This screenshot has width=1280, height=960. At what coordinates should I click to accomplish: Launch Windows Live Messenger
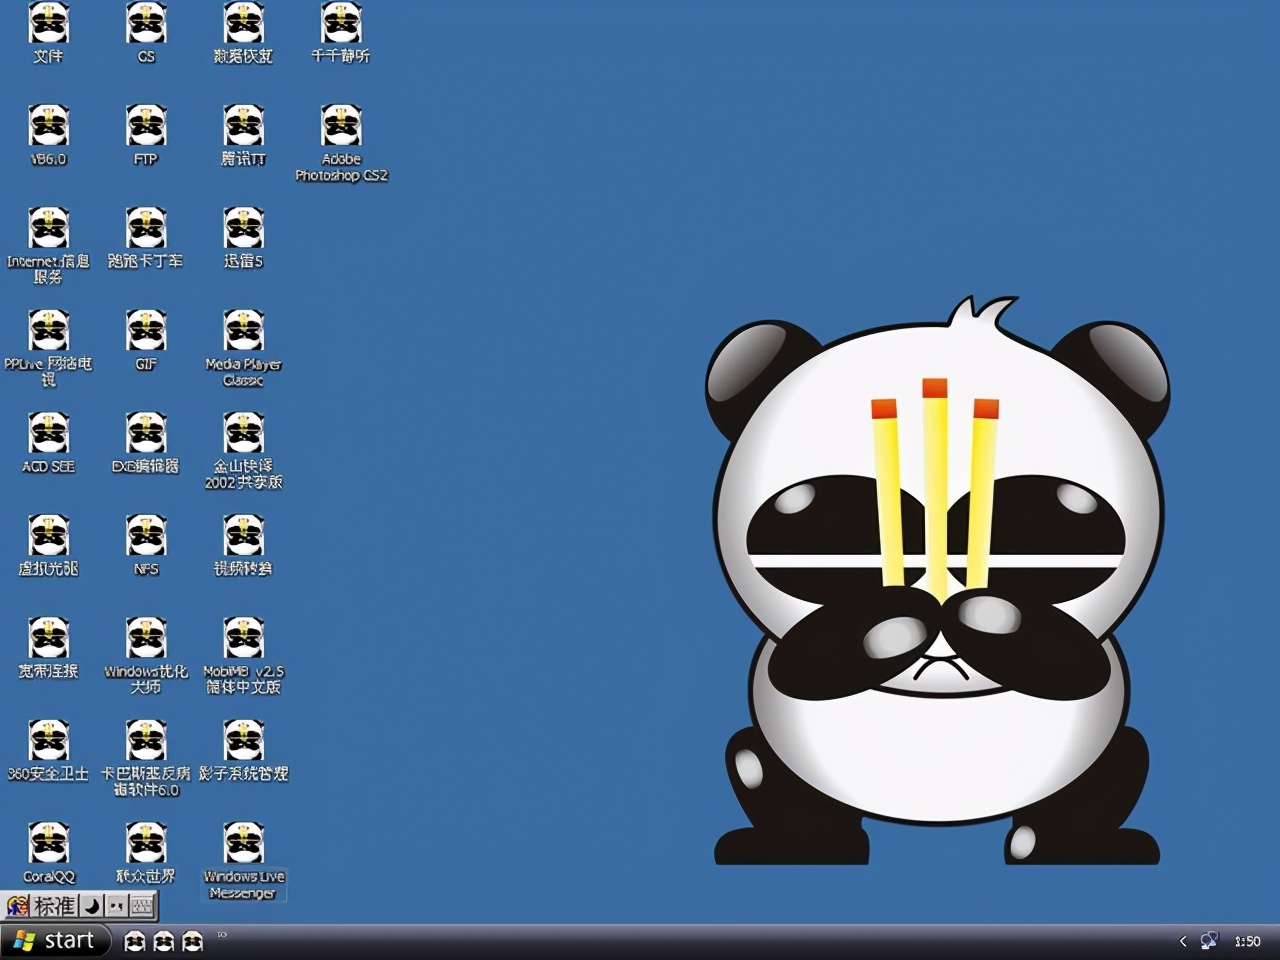coord(243,843)
